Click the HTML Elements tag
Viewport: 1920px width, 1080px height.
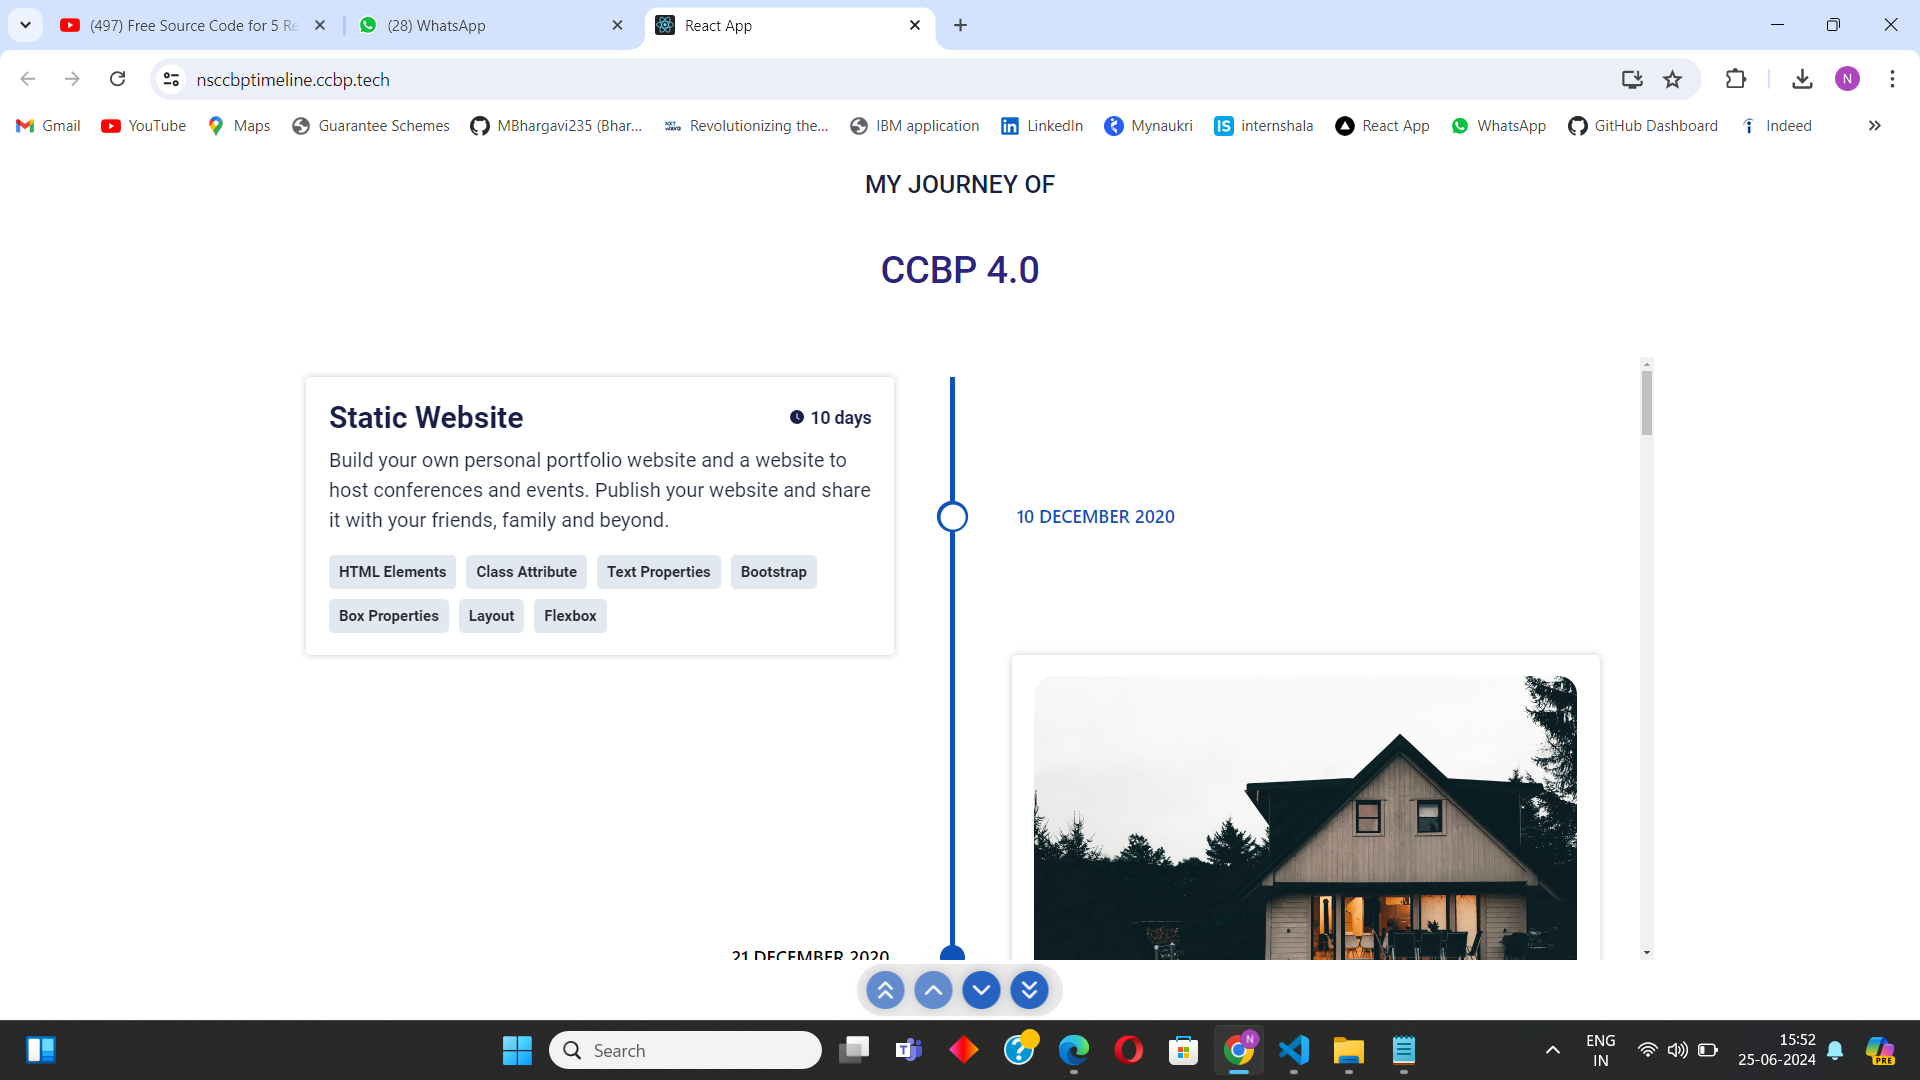click(392, 572)
